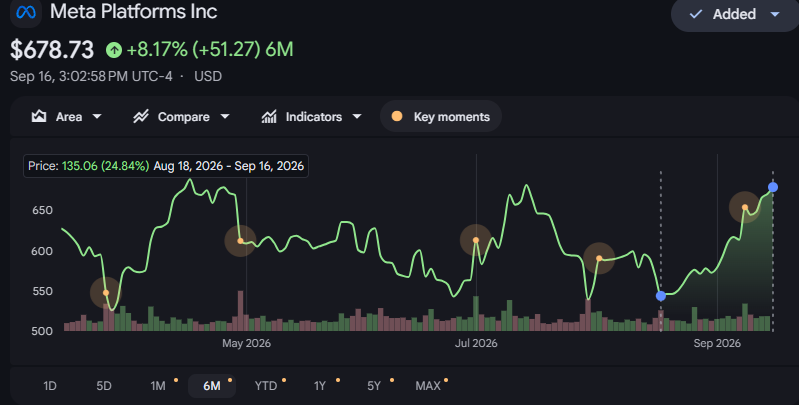
Task: Click the Area chart type icon
Action: click(x=39, y=117)
